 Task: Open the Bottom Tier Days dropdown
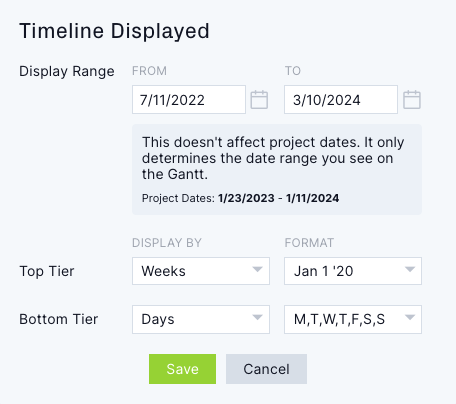coord(201,319)
